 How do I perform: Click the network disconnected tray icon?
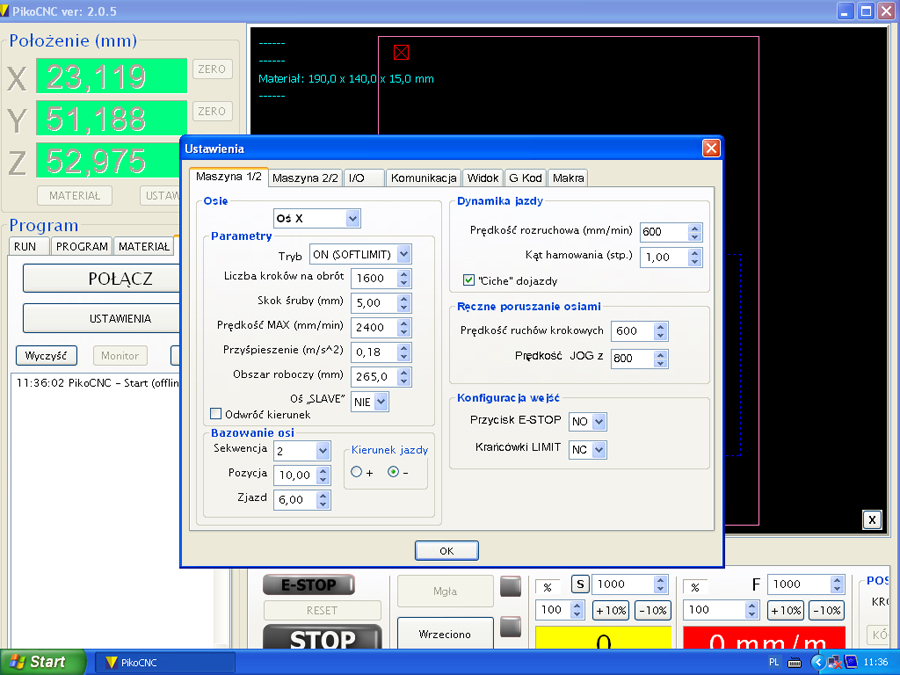point(835,663)
